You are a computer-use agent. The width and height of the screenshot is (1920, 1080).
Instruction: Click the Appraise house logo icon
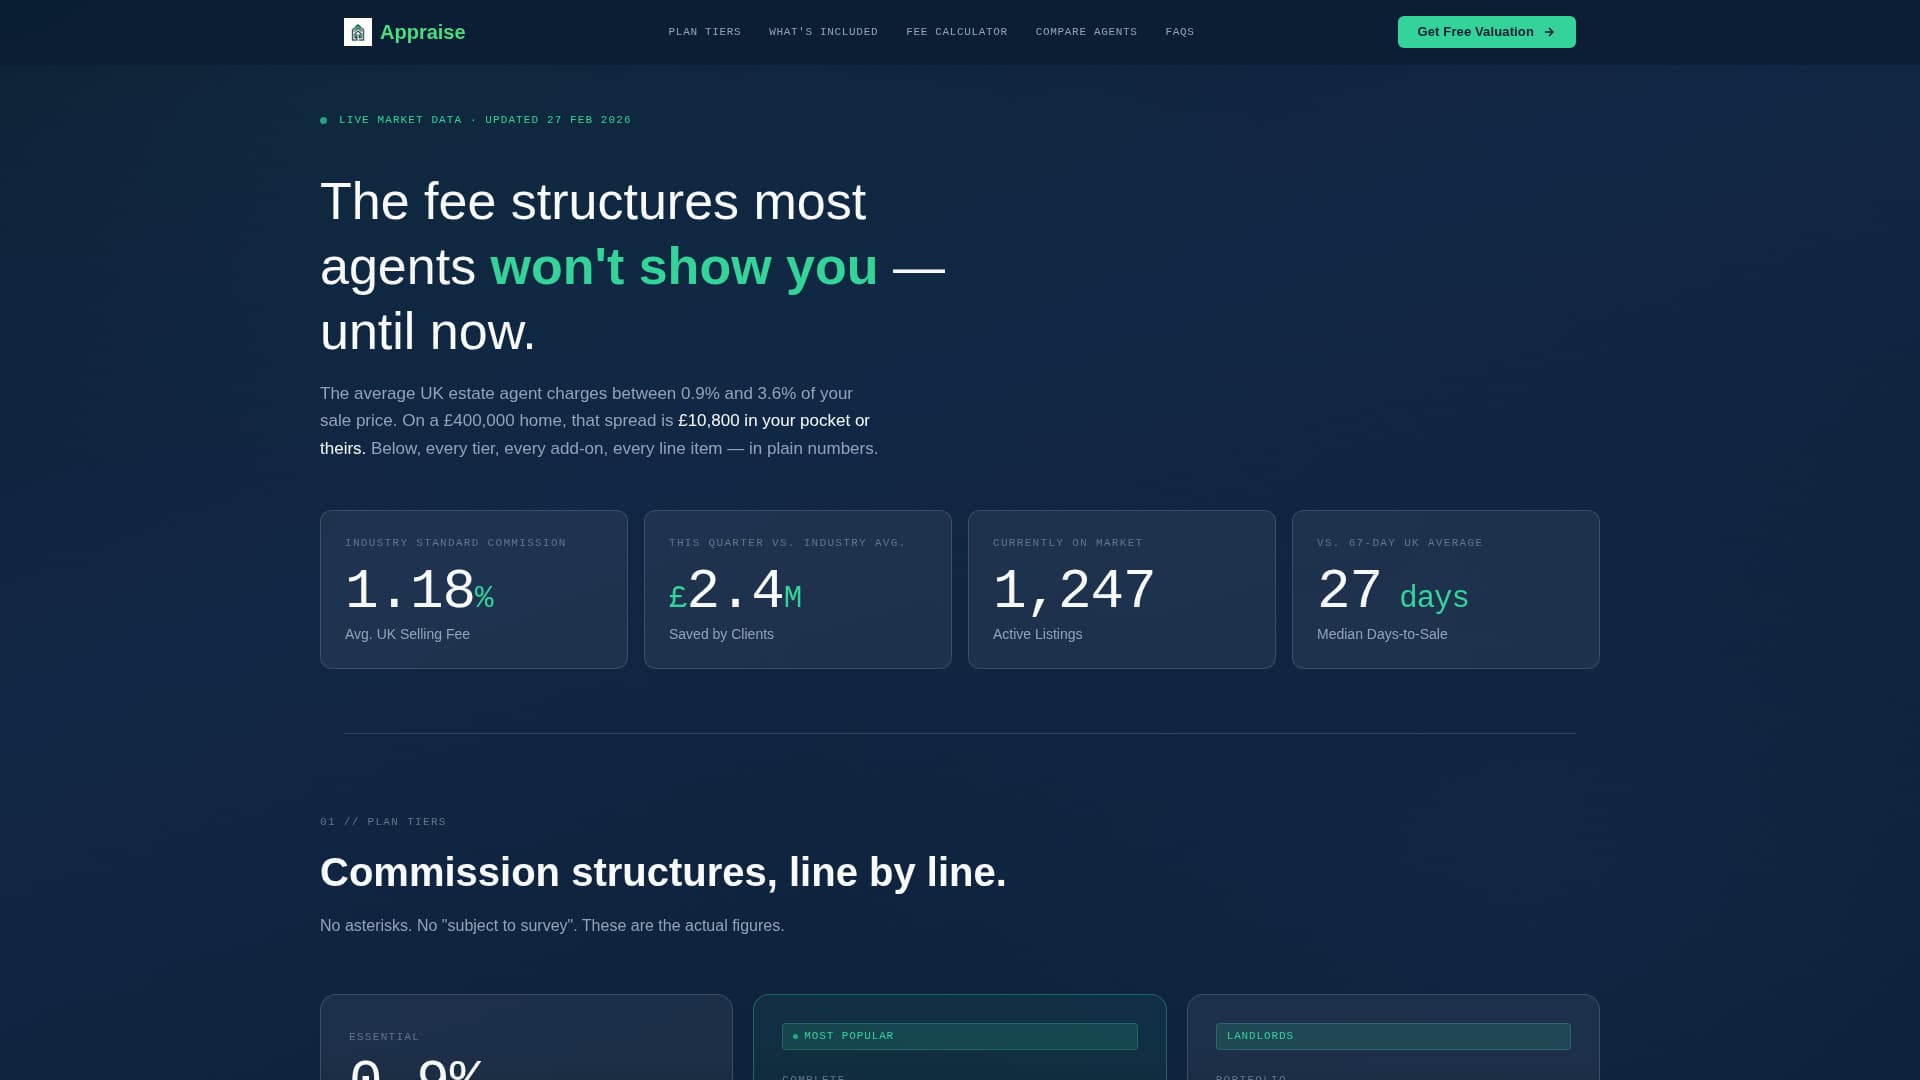(x=358, y=32)
